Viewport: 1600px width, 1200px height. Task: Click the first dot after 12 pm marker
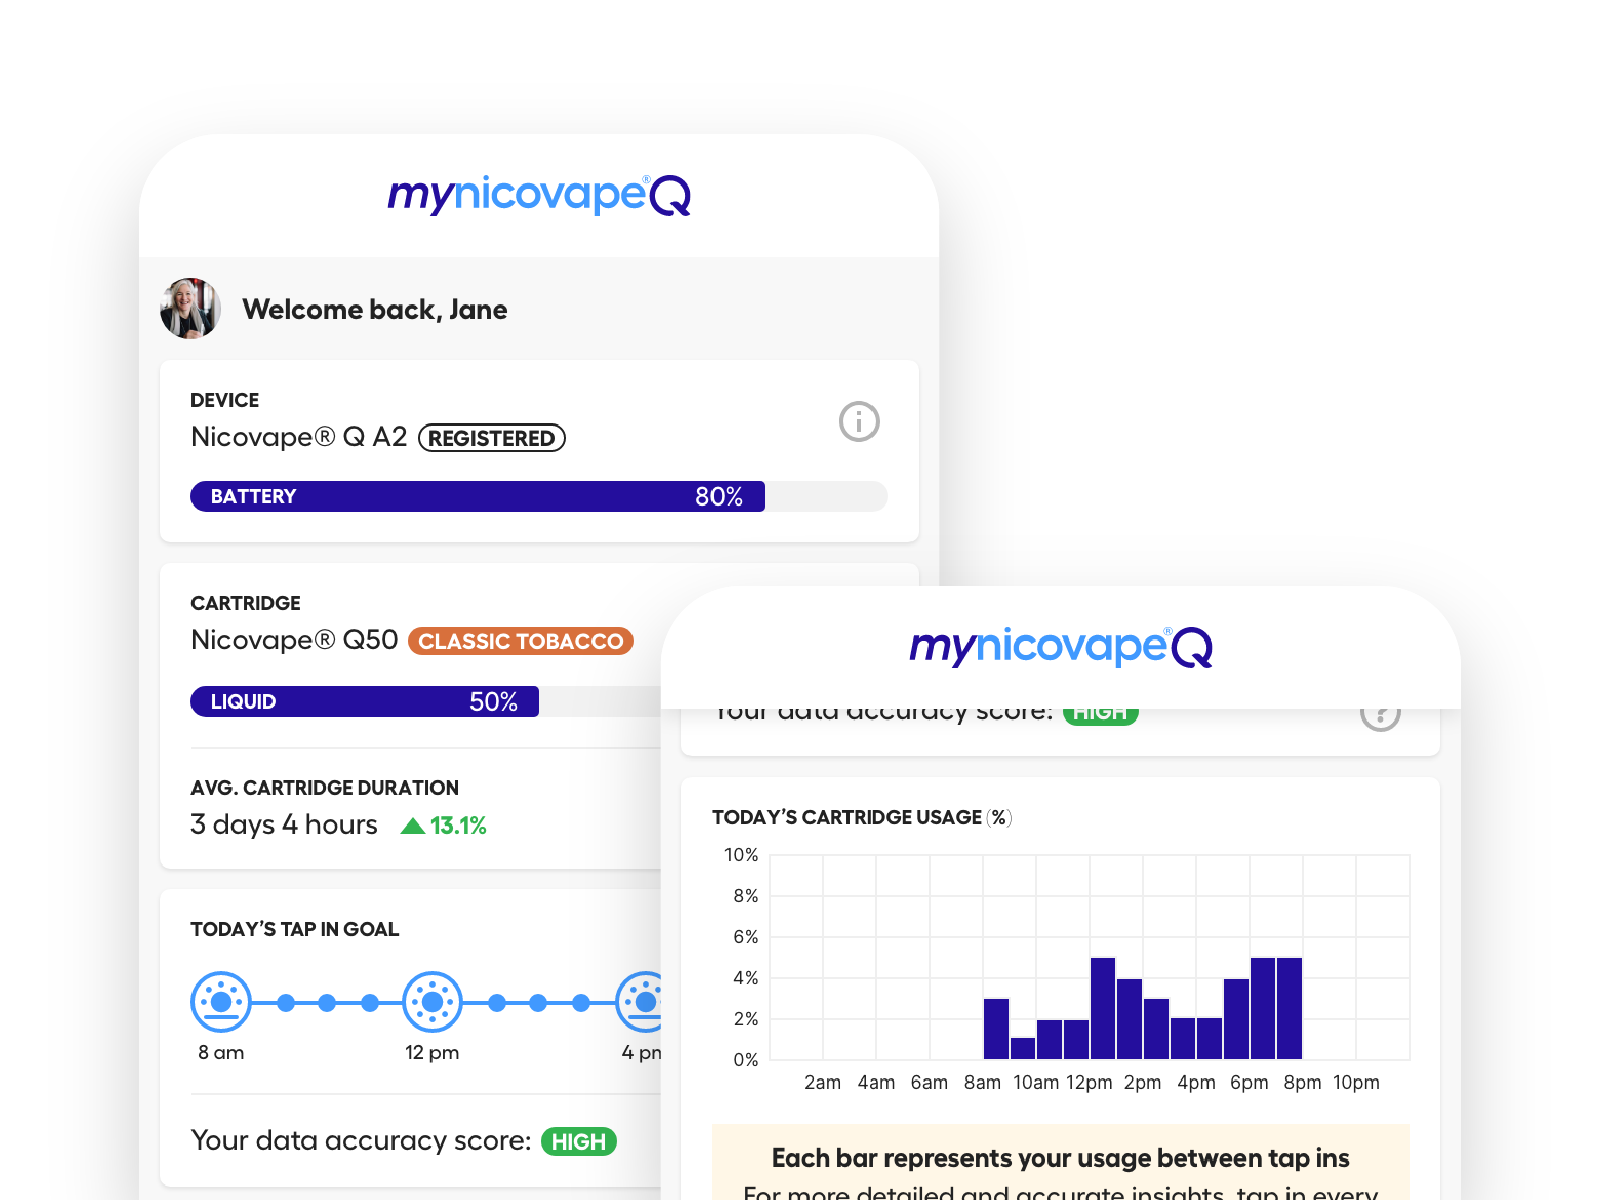497,1002
